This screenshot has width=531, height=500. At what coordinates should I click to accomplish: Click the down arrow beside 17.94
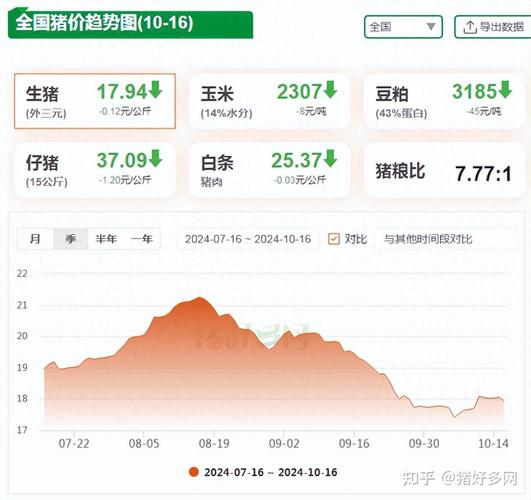(155, 90)
